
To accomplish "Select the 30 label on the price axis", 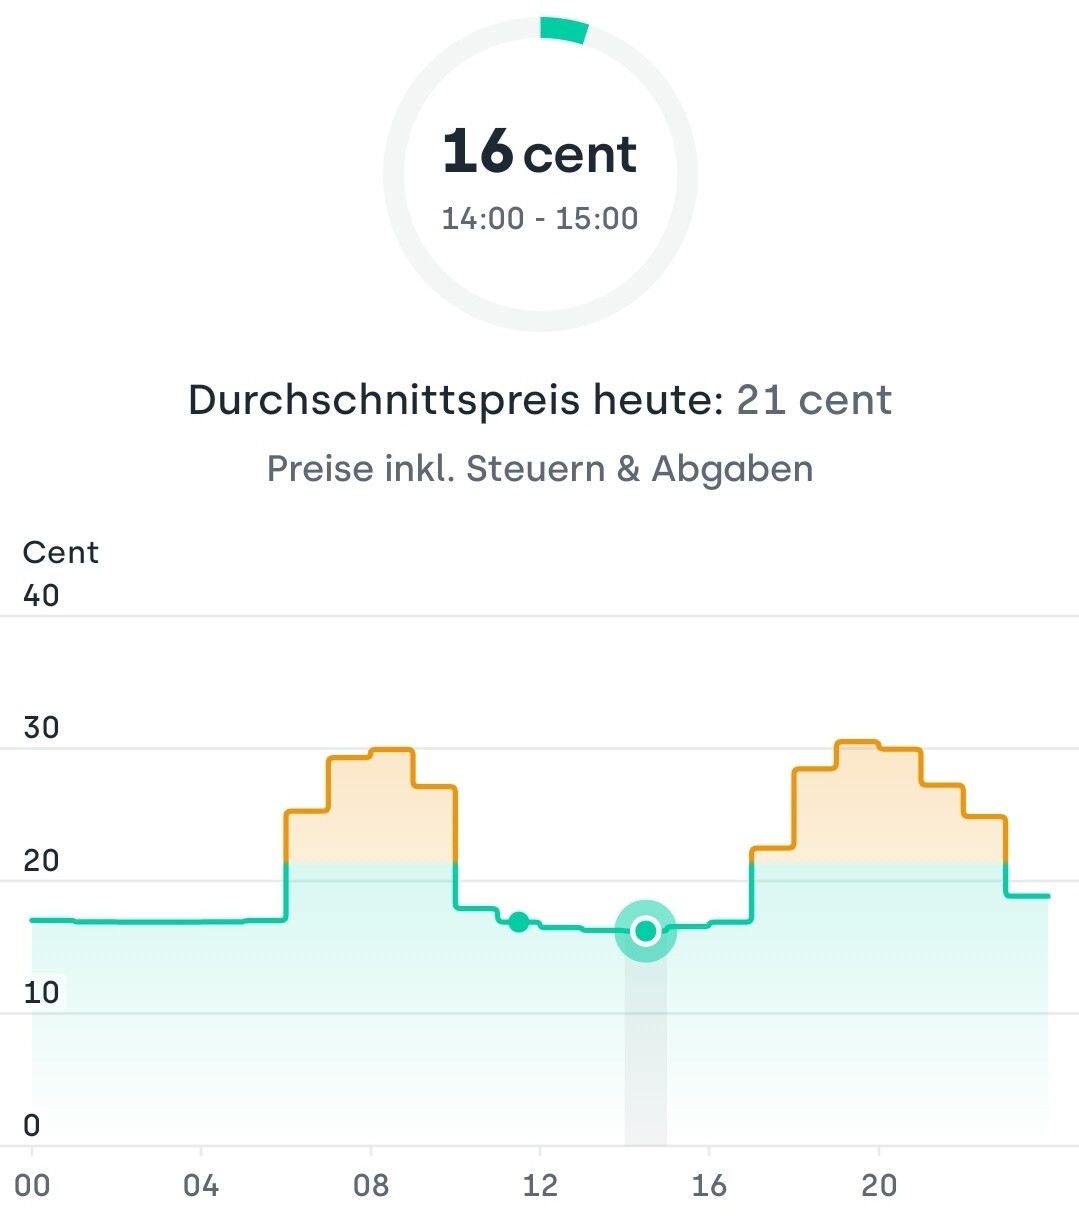I will point(42,728).
